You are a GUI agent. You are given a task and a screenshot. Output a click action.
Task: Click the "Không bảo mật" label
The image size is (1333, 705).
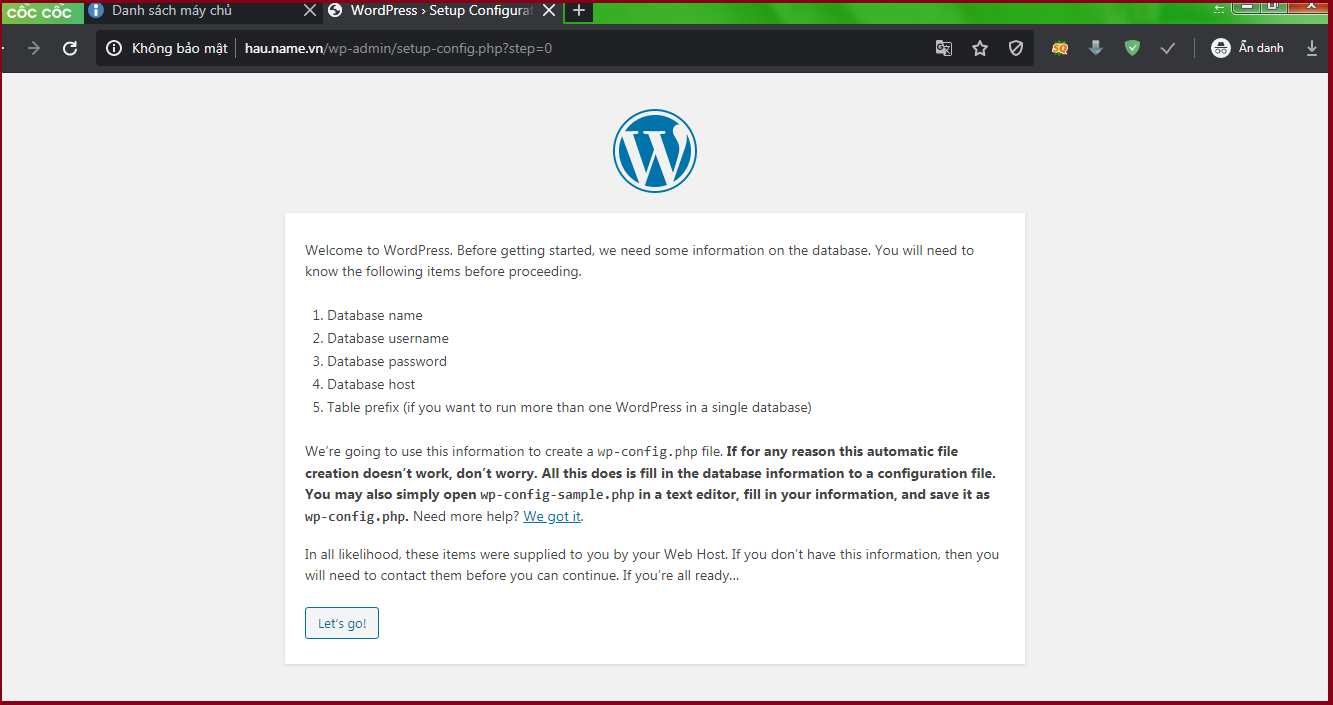pyautogui.click(x=180, y=48)
